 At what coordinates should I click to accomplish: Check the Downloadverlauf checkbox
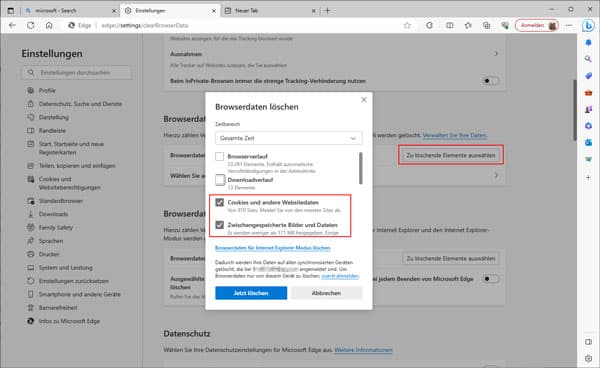point(220,180)
